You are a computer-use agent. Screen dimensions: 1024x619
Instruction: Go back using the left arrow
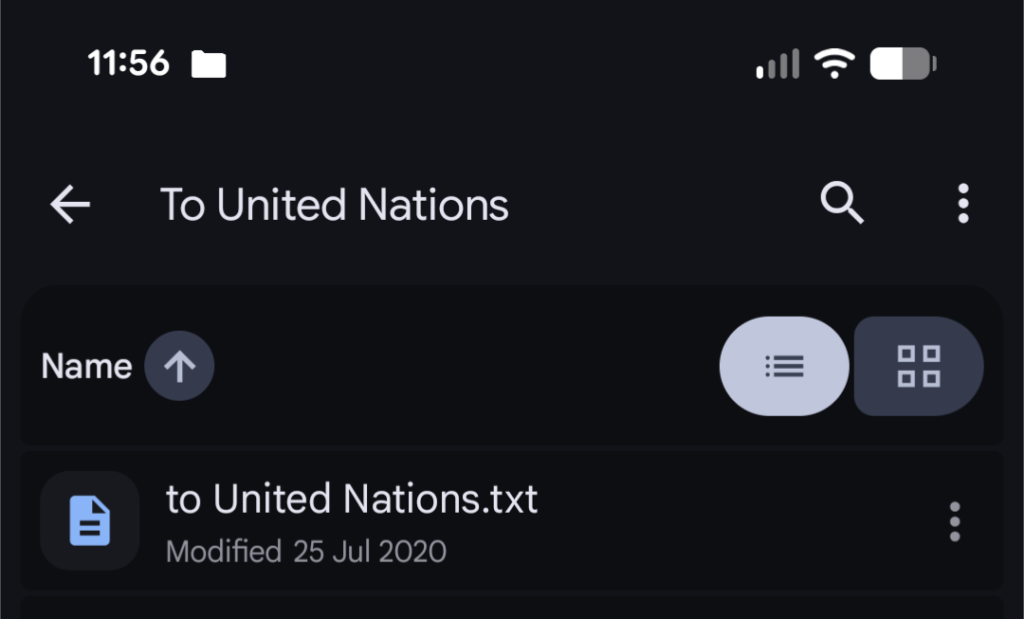(70, 205)
